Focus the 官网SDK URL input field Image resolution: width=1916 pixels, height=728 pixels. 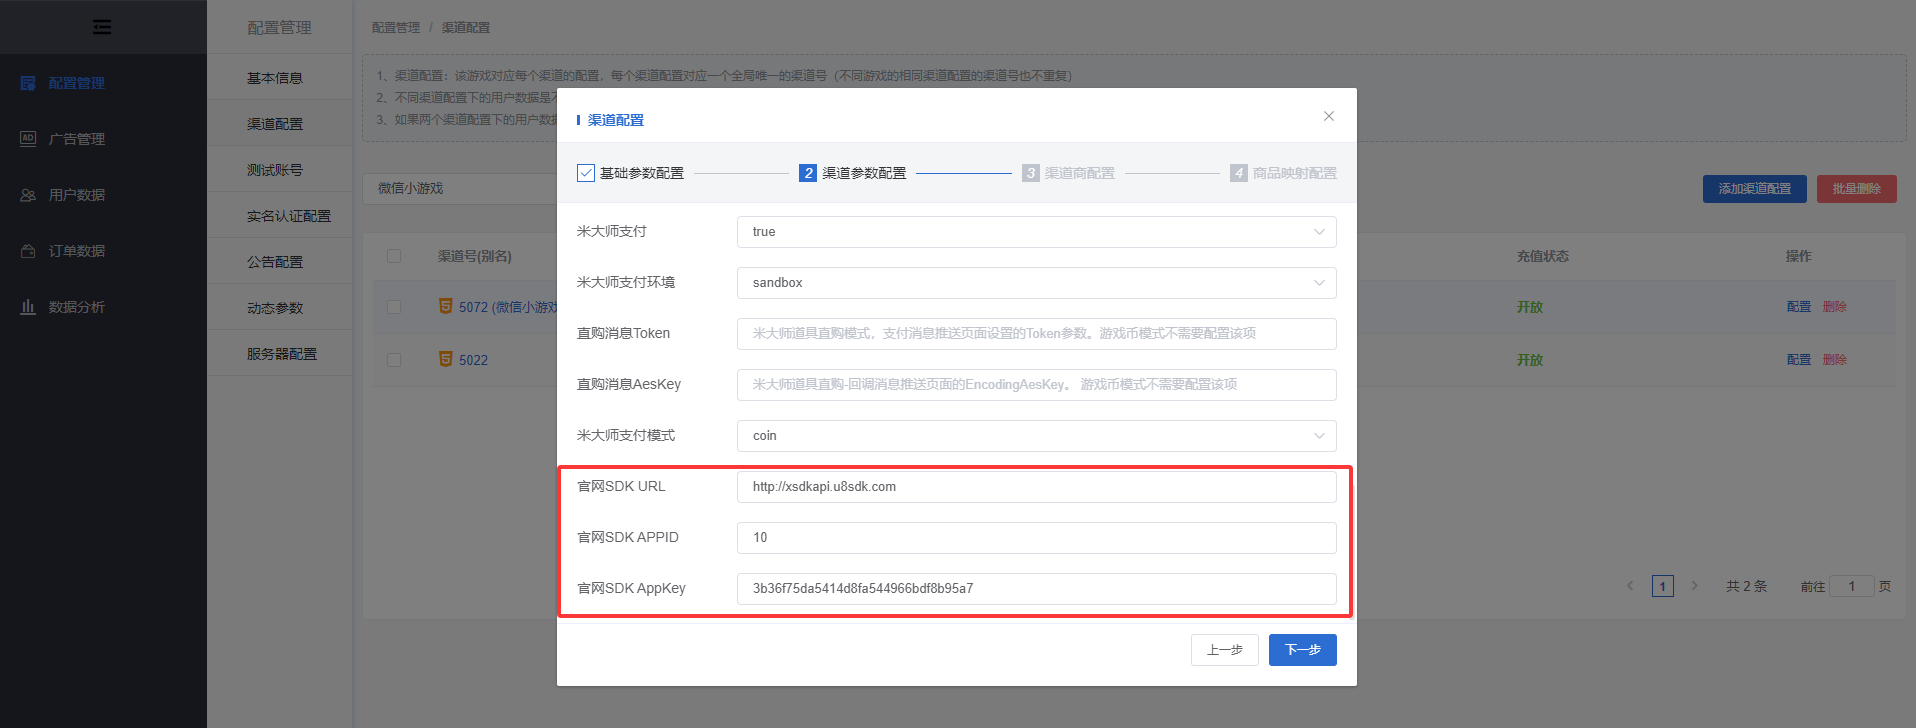click(x=1037, y=487)
